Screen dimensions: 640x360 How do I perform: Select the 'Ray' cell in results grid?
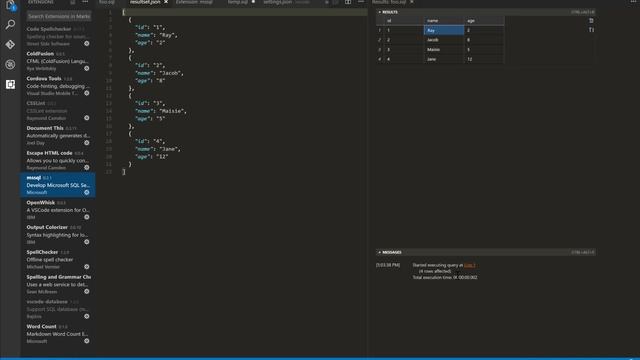[x=444, y=30]
